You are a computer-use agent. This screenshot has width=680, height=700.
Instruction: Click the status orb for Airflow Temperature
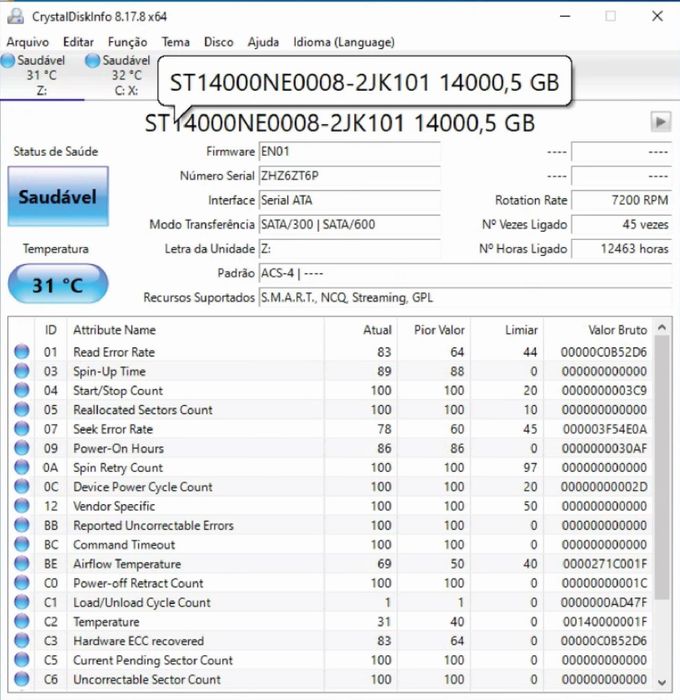[x=21, y=563]
